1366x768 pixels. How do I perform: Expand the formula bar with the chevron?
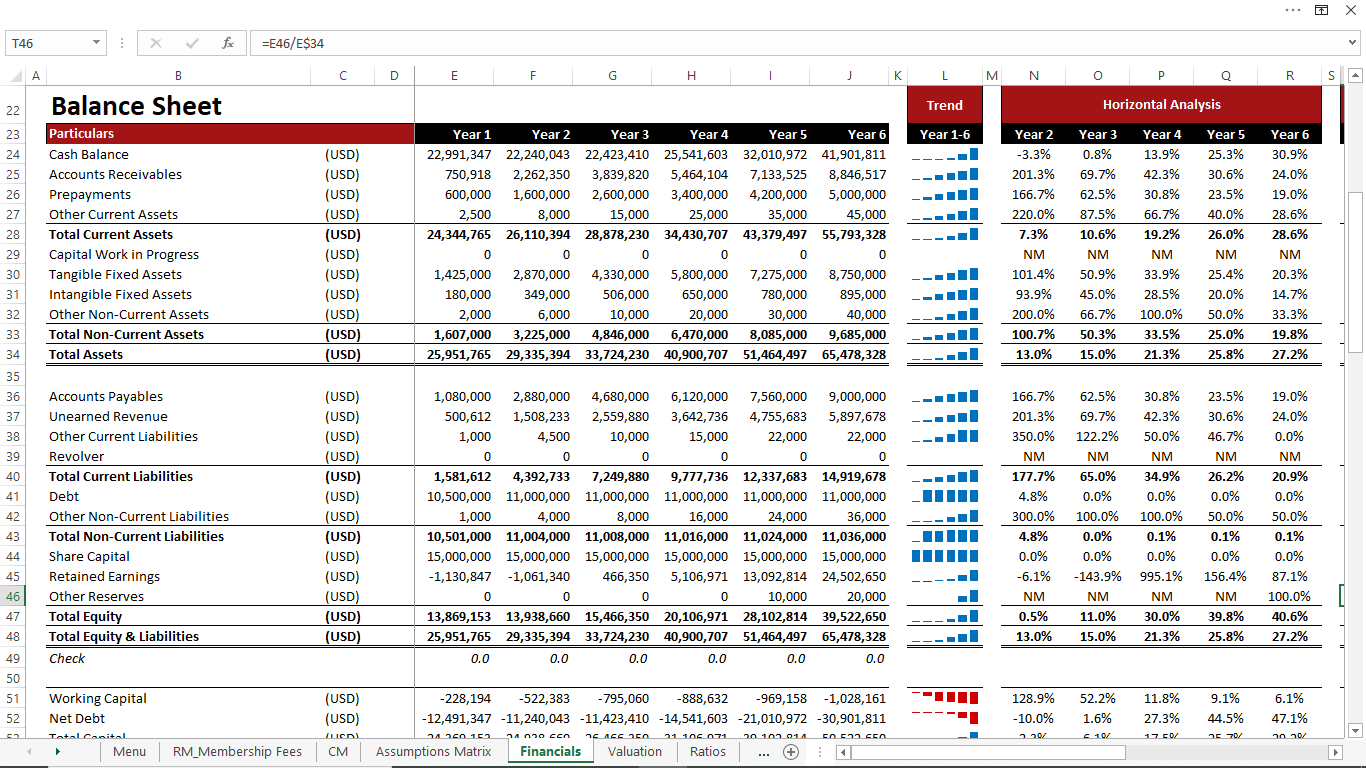tap(1353, 43)
